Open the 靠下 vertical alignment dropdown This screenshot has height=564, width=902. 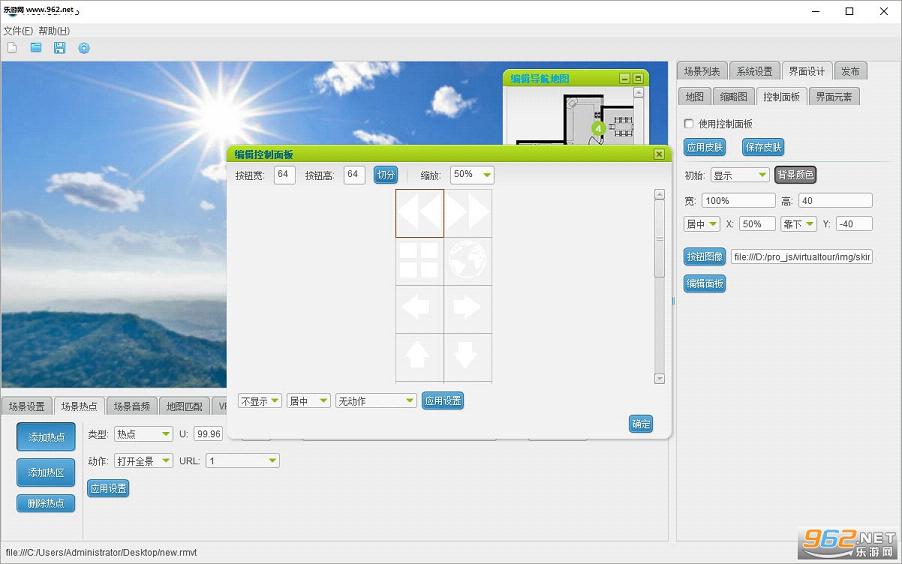798,224
